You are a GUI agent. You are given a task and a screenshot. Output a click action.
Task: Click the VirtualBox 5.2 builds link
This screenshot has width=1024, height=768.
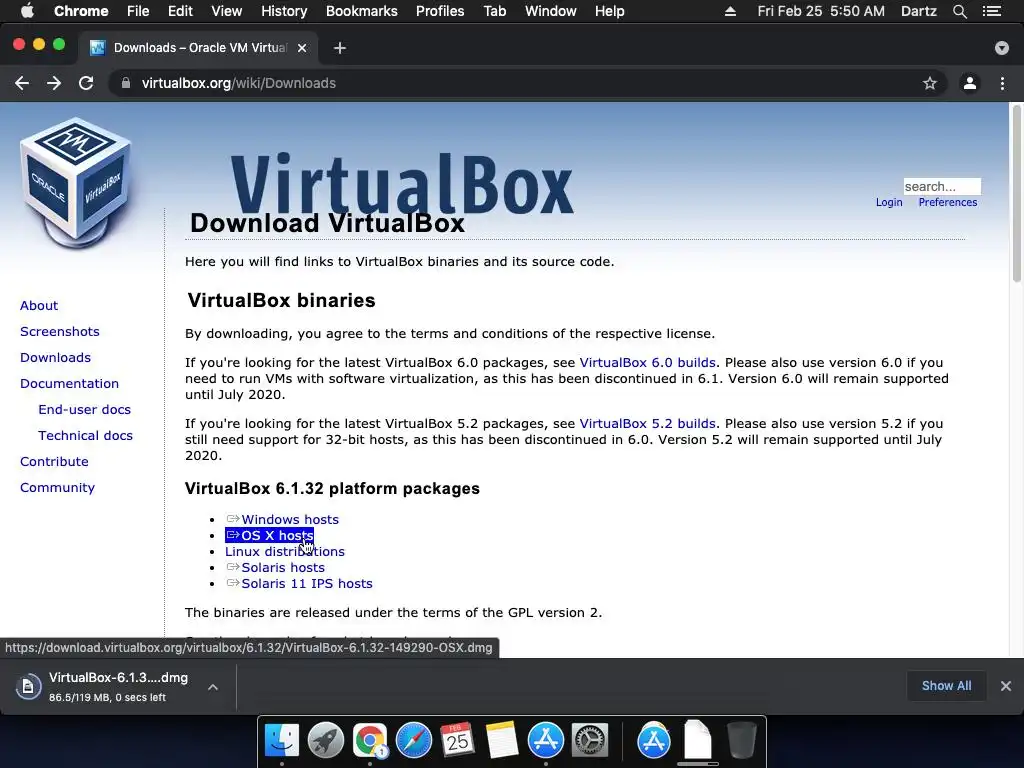(x=647, y=423)
